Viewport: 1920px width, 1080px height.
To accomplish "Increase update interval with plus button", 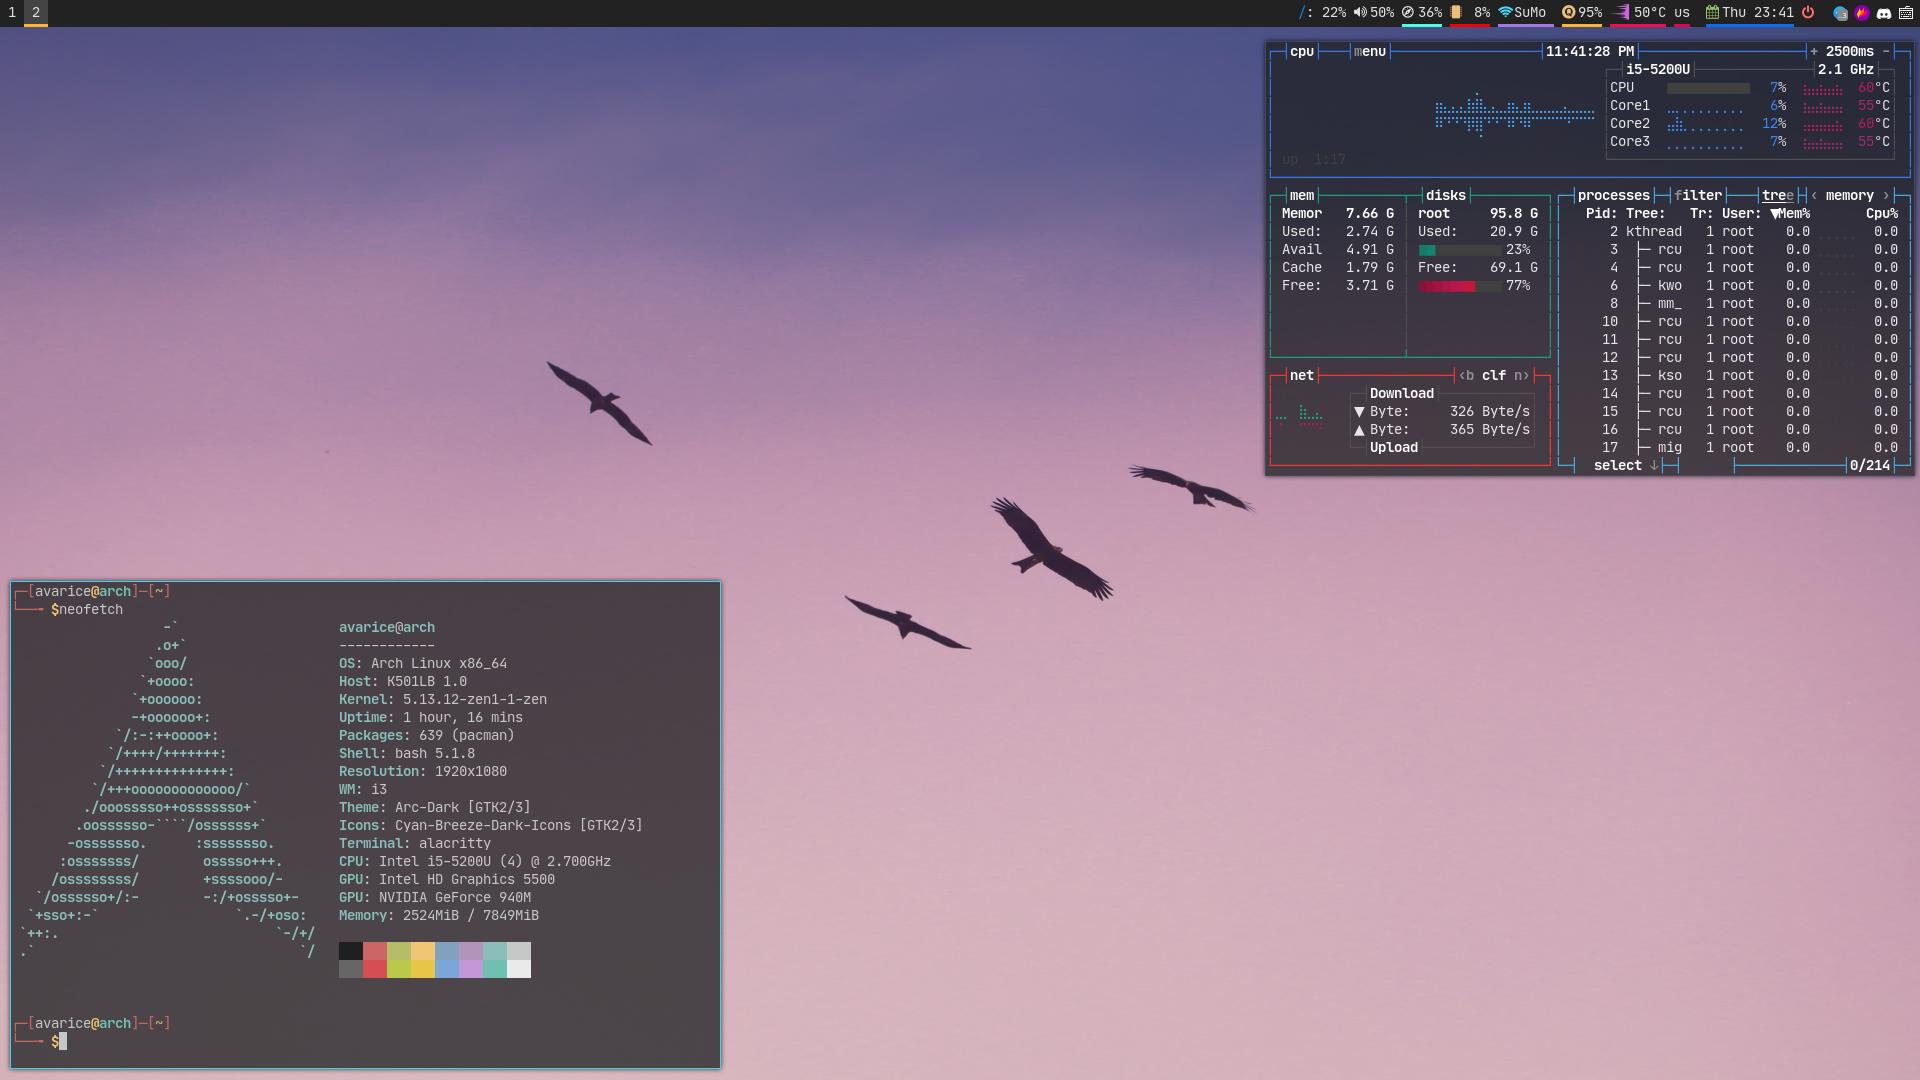I will pyautogui.click(x=1814, y=52).
